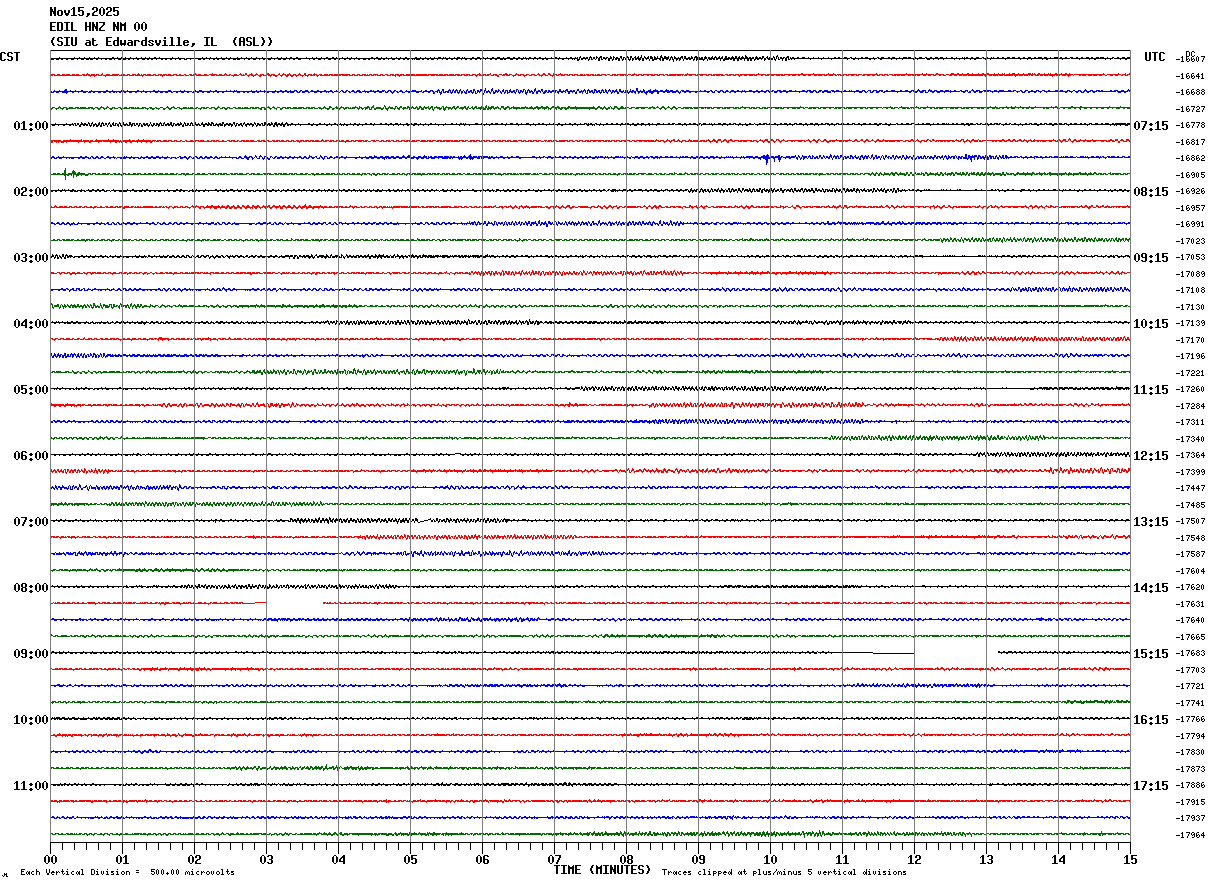Click the "11:15" UTC row label
Screen dimensions: 1210x886
pos(1151,390)
